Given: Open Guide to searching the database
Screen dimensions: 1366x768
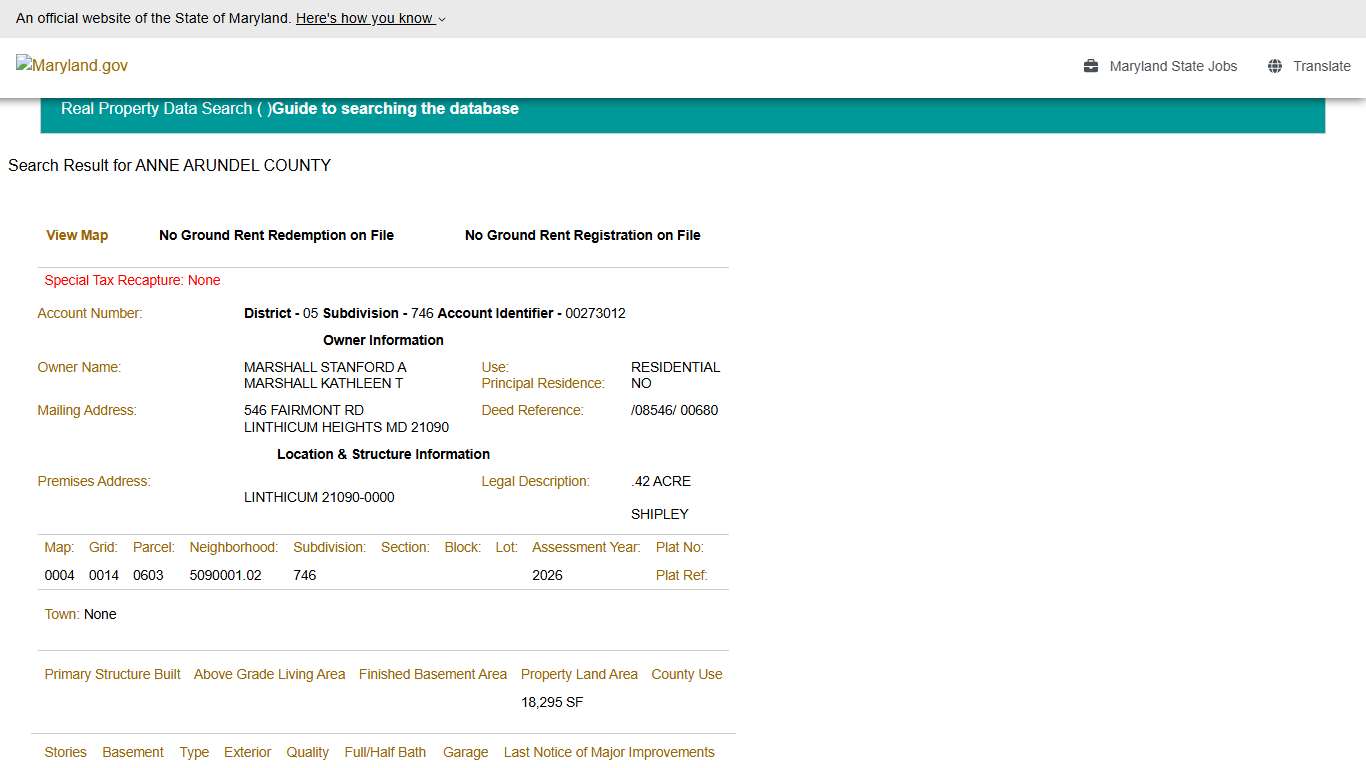Looking at the screenshot, I should click(395, 109).
